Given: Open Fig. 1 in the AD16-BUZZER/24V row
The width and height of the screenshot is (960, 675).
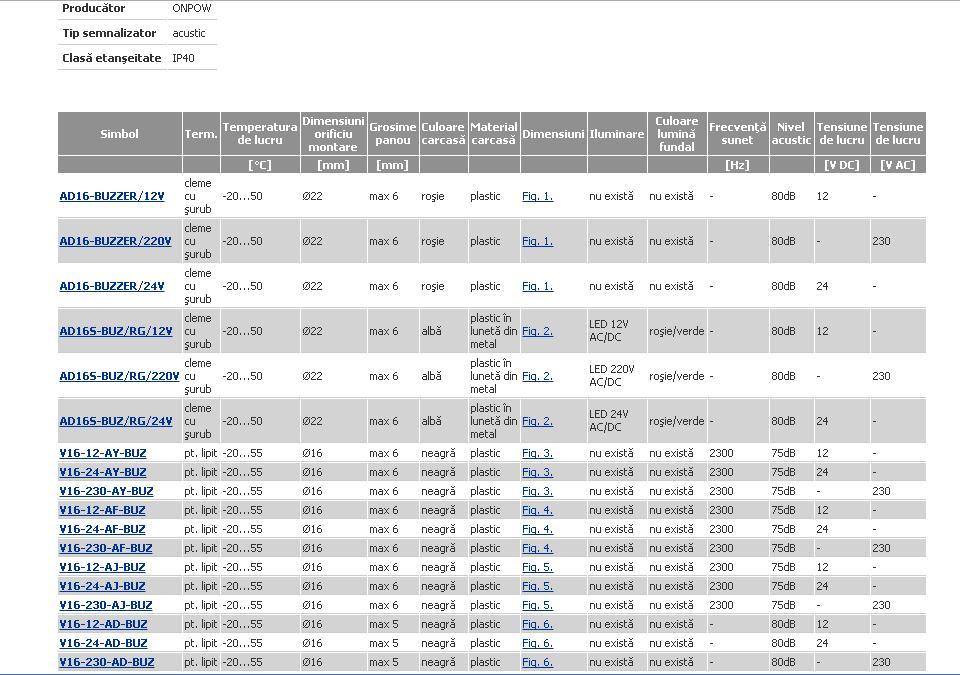Looking at the screenshot, I should 538,286.
